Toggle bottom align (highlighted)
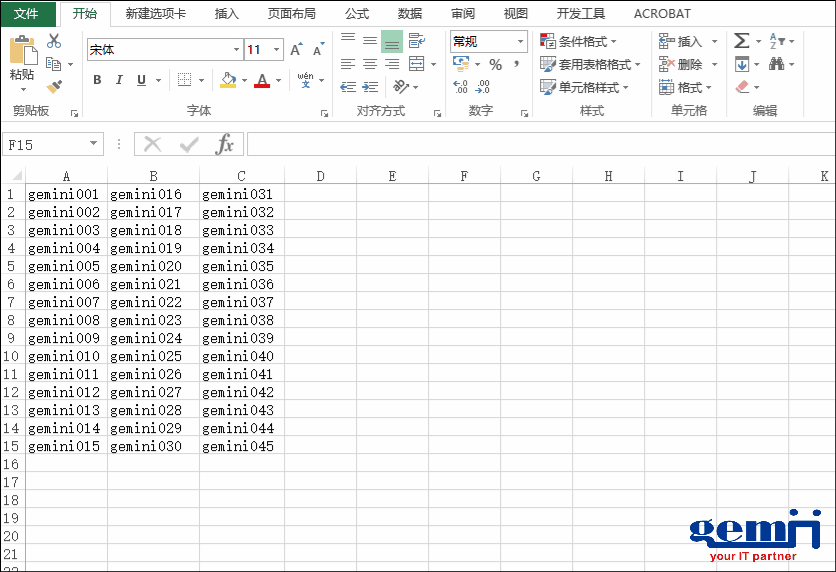The image size is (836, 572). pos(392,42)
